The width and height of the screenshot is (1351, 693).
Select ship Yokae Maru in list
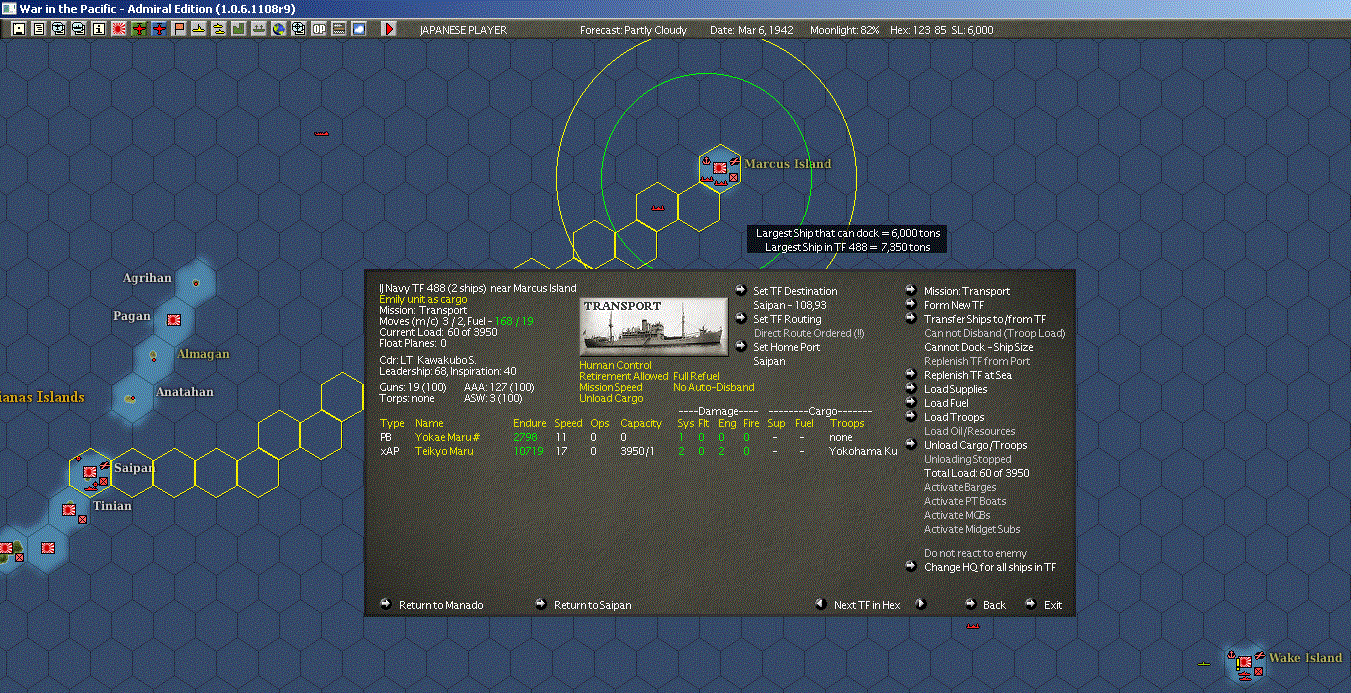(447, 437)
